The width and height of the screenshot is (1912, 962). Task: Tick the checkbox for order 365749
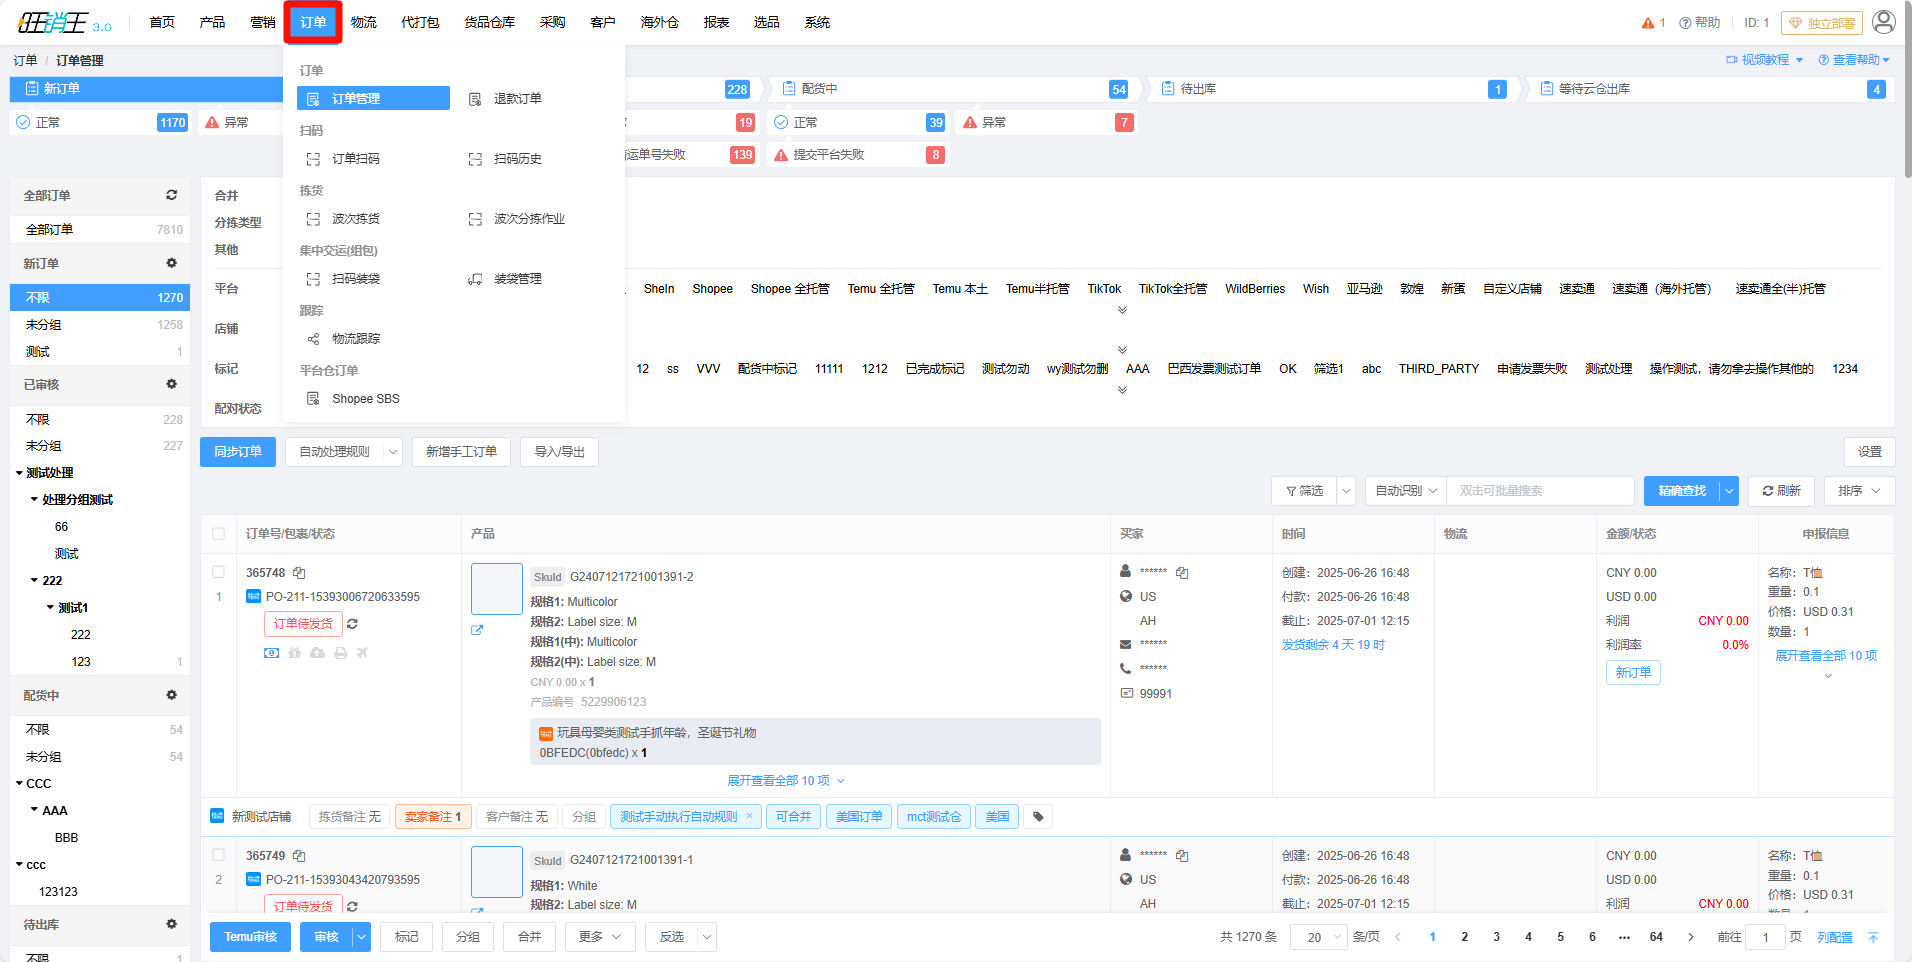tap(218, 855)
